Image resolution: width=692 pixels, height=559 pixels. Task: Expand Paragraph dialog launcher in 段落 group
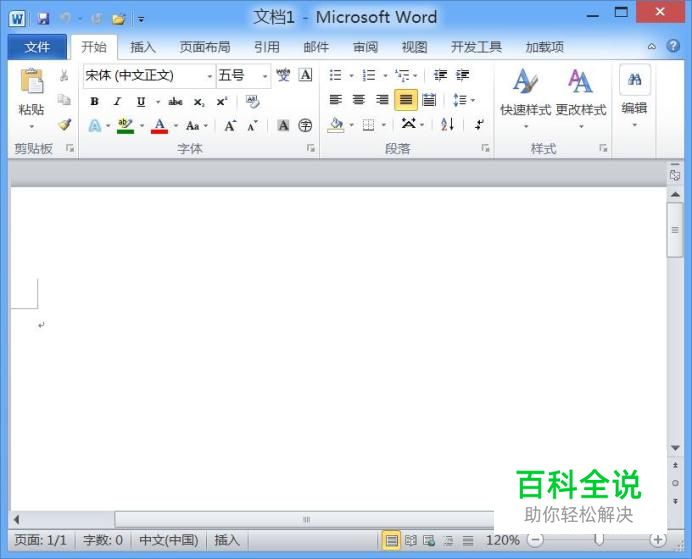[485, 148]
